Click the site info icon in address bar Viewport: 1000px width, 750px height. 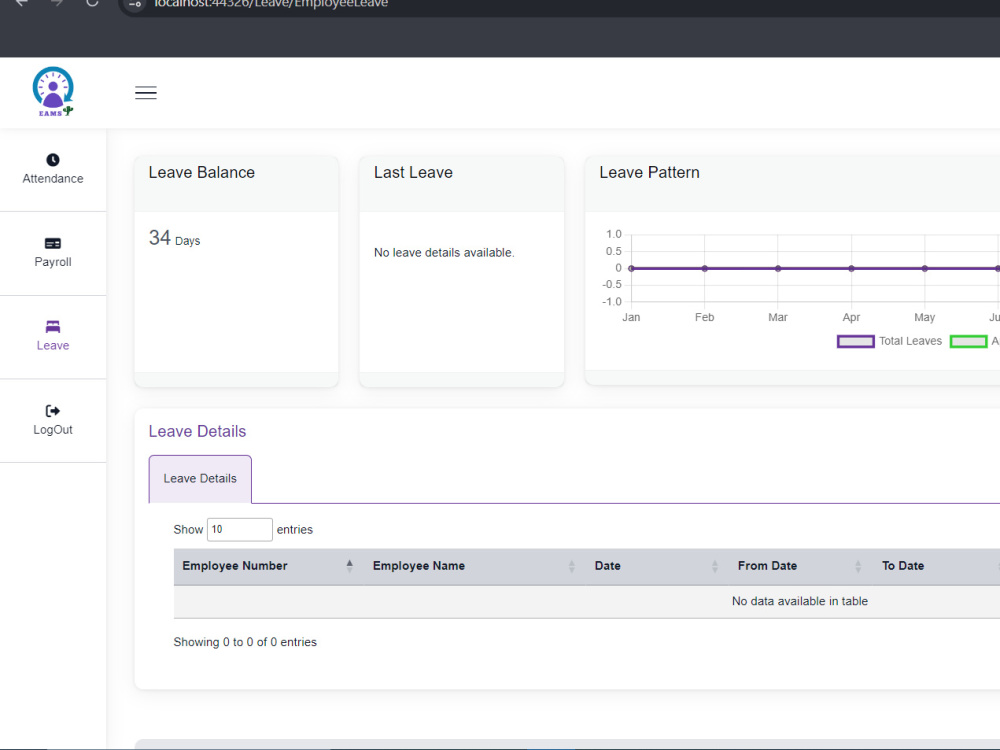(135, 4)
